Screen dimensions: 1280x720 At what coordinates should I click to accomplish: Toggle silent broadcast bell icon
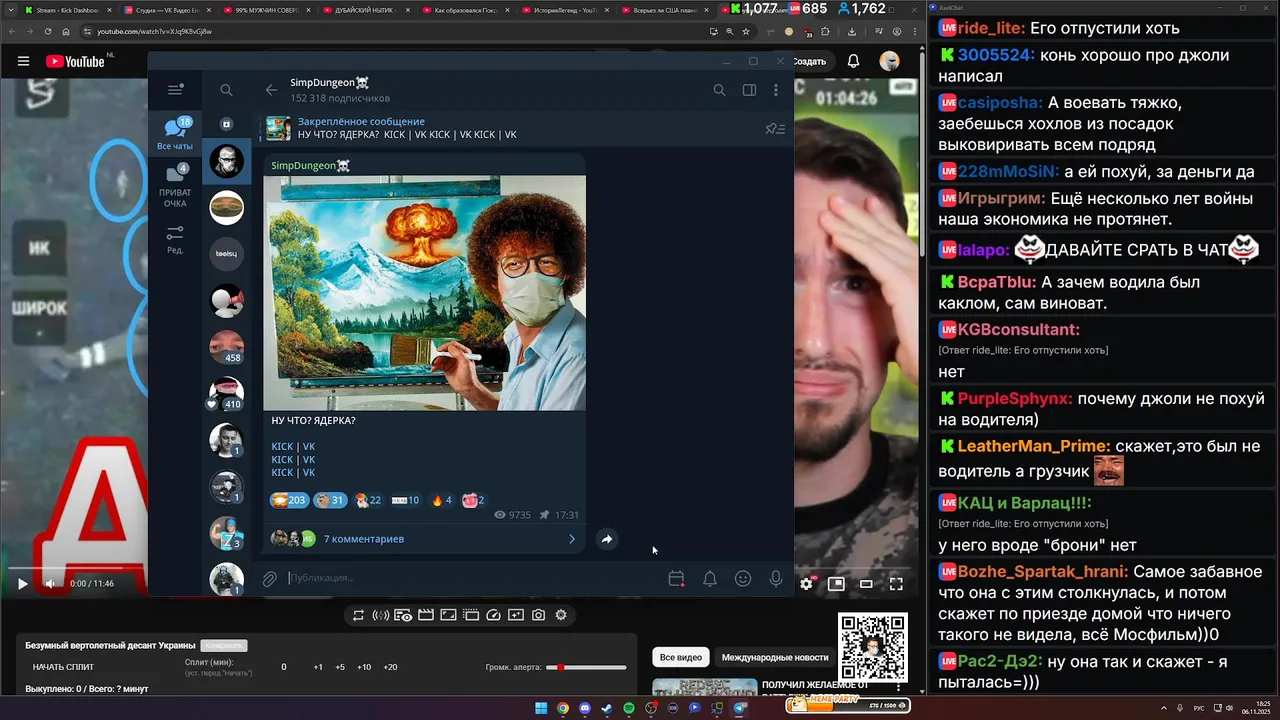click(710, 578)
